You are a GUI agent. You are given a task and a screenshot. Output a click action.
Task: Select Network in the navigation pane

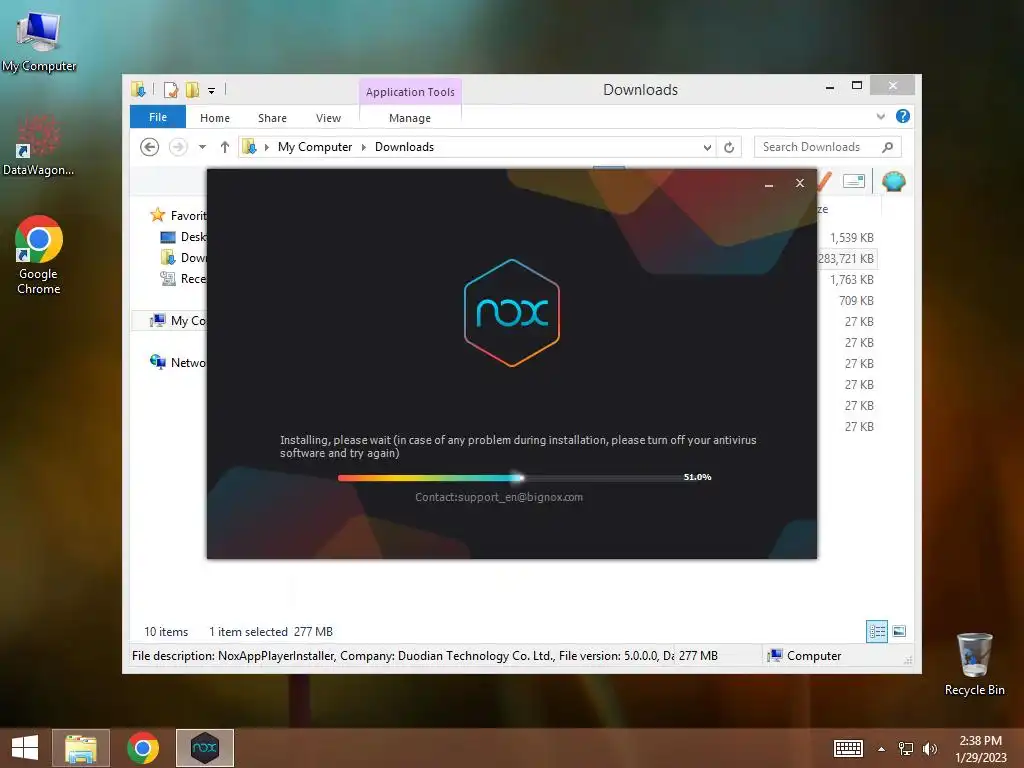click(177, 362)
